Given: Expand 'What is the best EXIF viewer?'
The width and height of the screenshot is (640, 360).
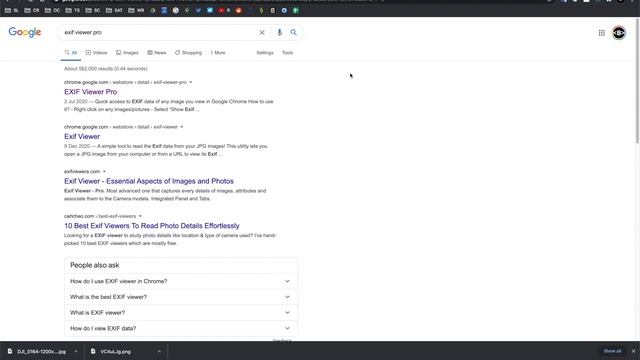Looking at the screenshot, I should [x=180, y=297].
